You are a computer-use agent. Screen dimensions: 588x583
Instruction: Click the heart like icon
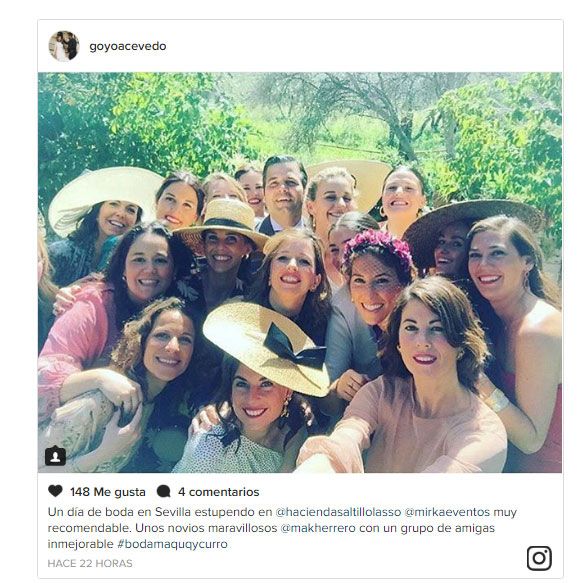click(55, 491)
